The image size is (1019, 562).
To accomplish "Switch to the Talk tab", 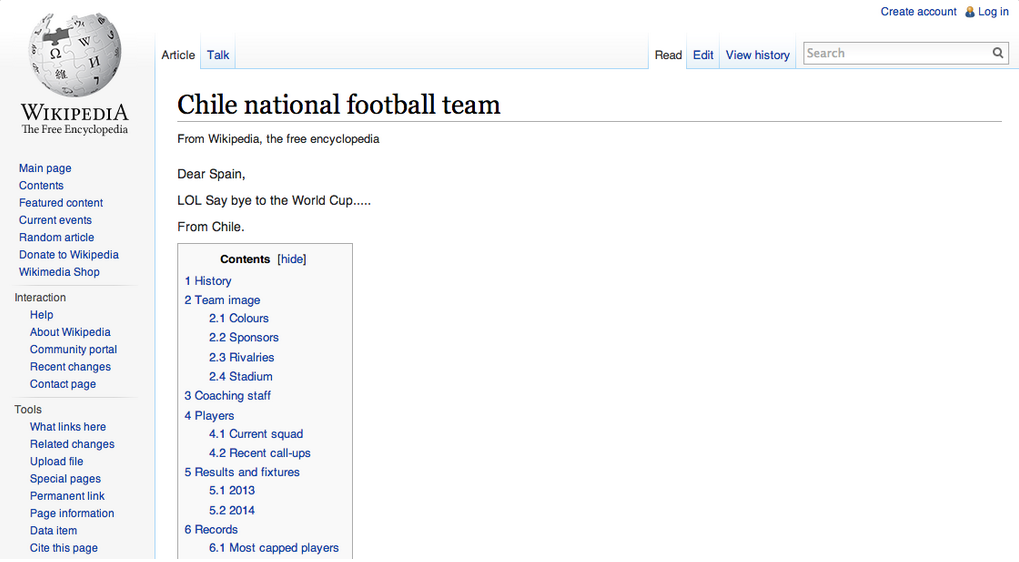I will point(218,55).
